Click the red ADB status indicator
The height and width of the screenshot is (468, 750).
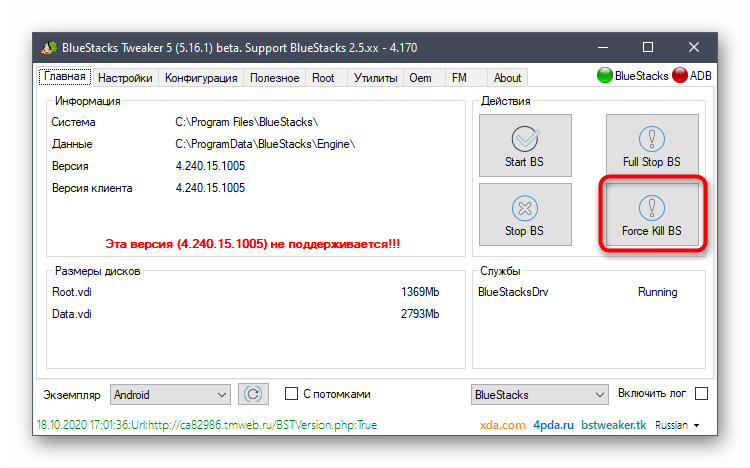[x=680, y=76]
